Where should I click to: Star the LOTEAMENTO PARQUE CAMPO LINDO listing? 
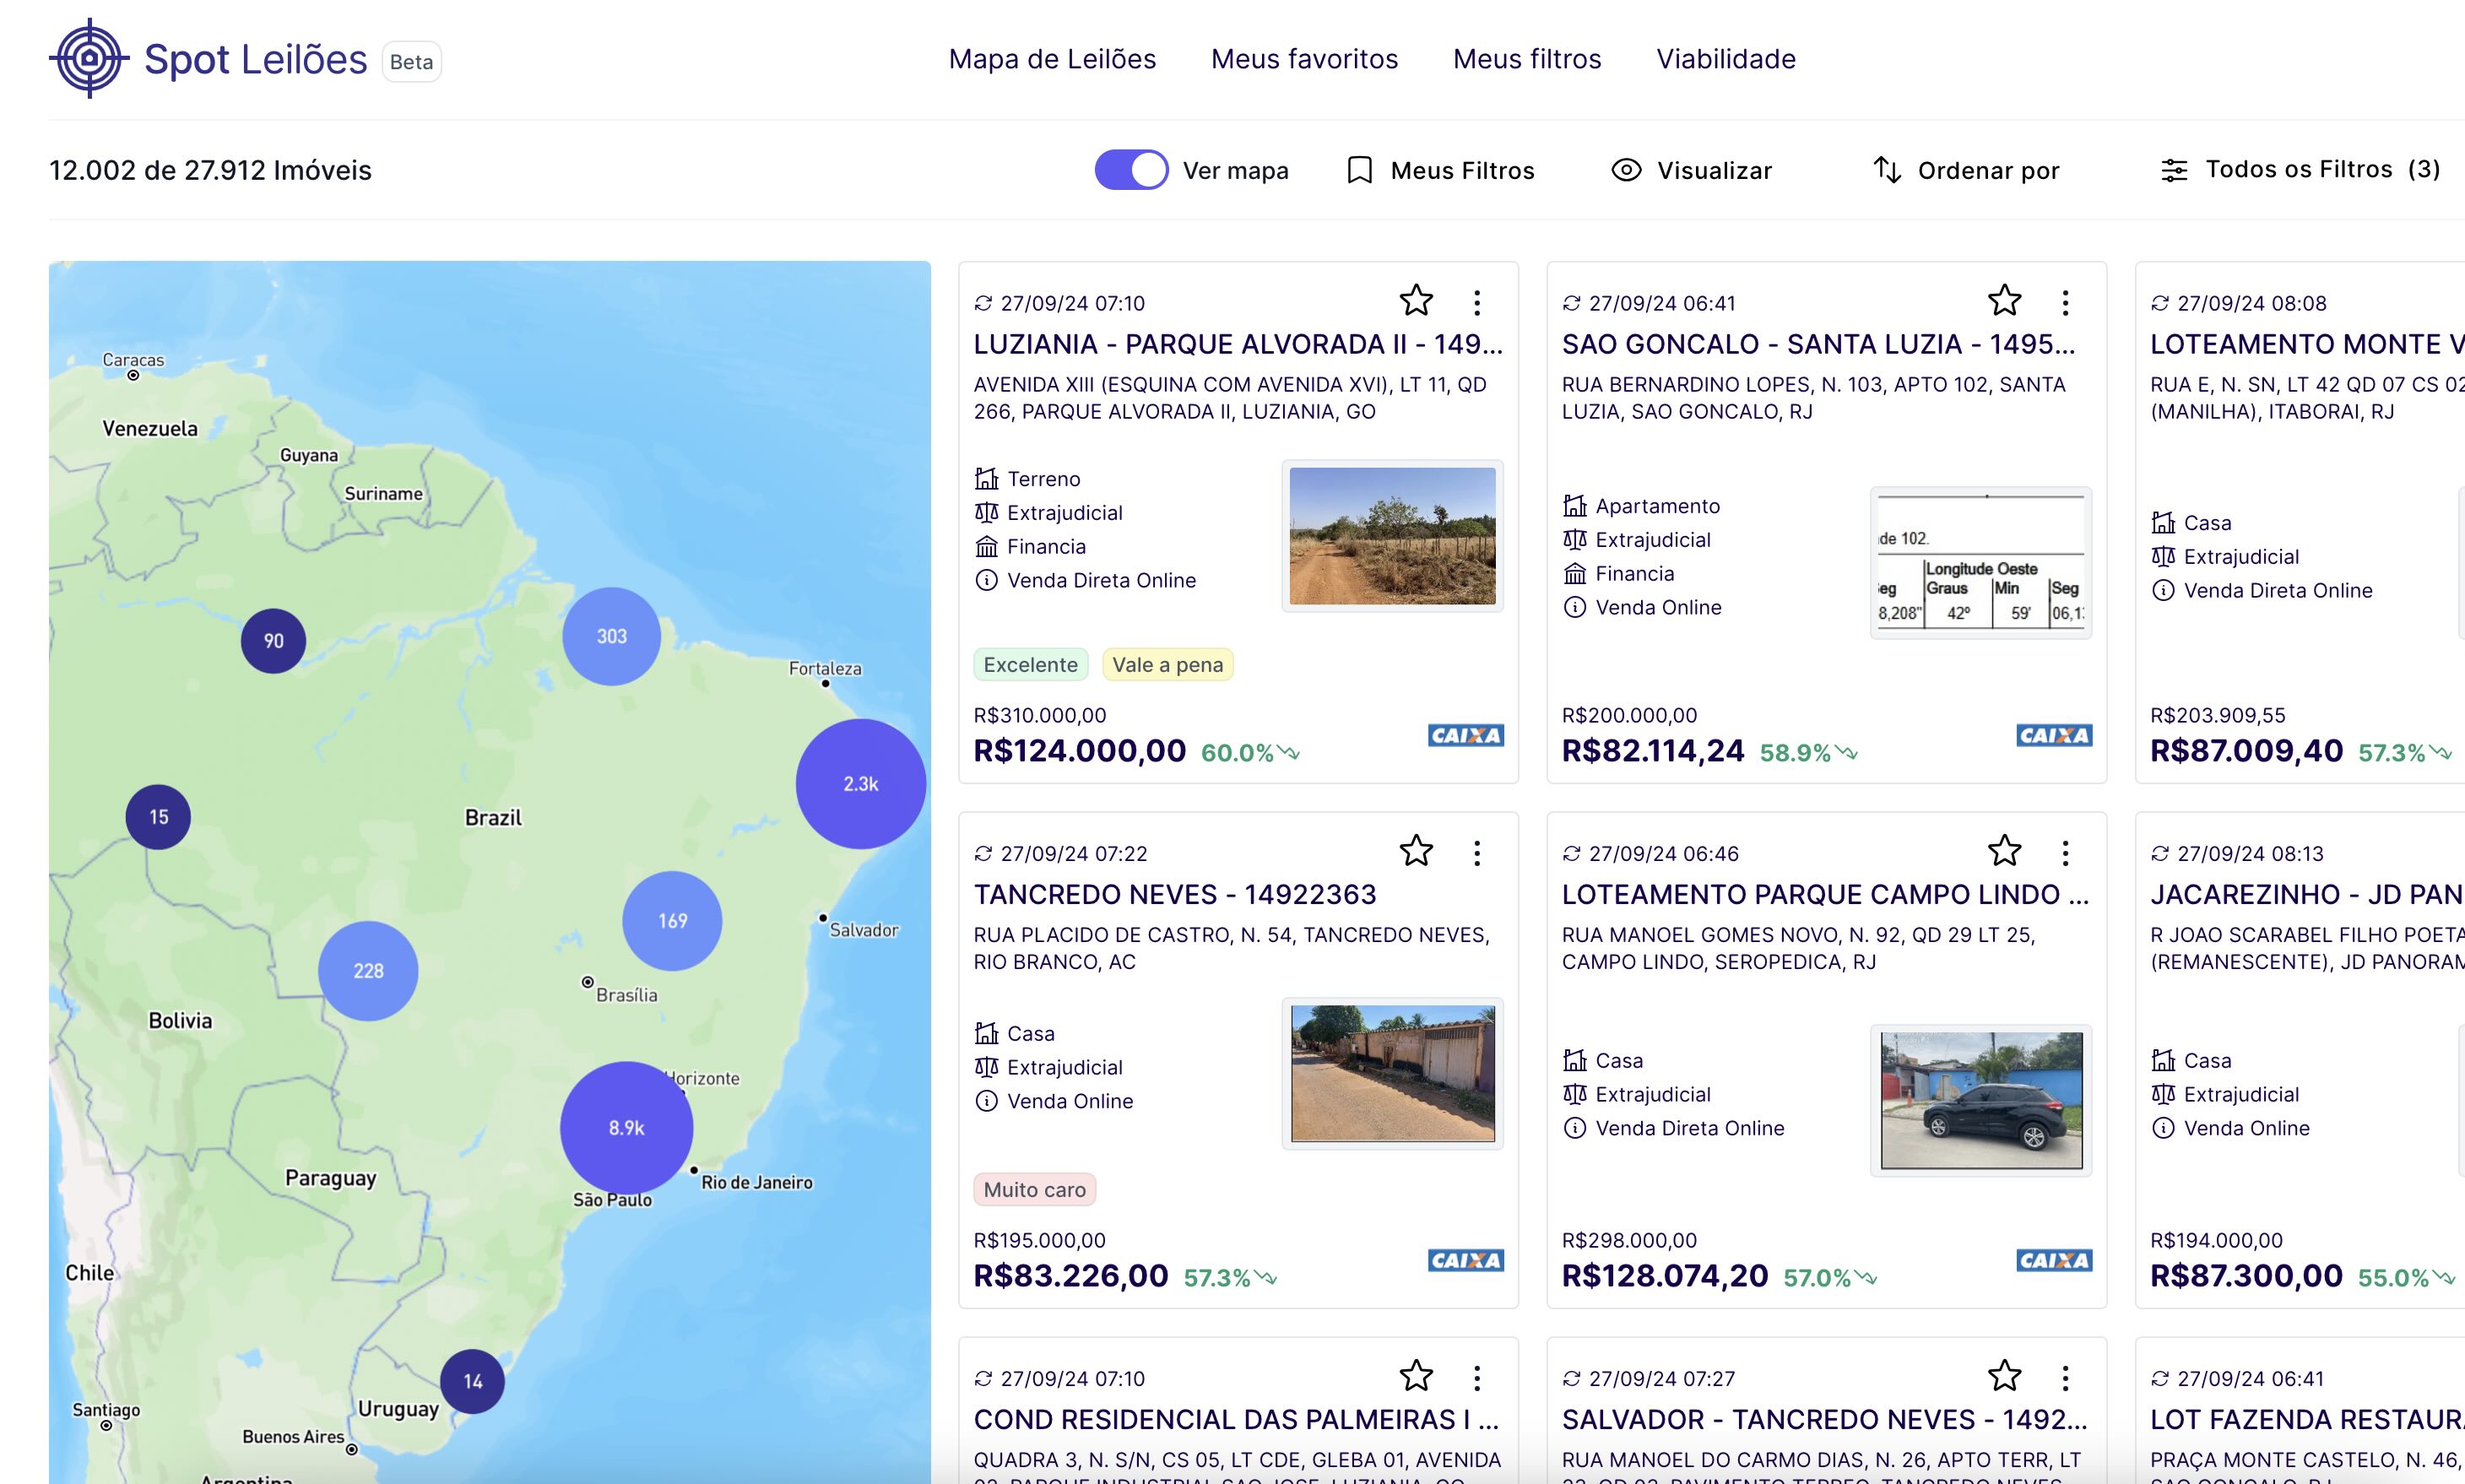coord(2004,851)
